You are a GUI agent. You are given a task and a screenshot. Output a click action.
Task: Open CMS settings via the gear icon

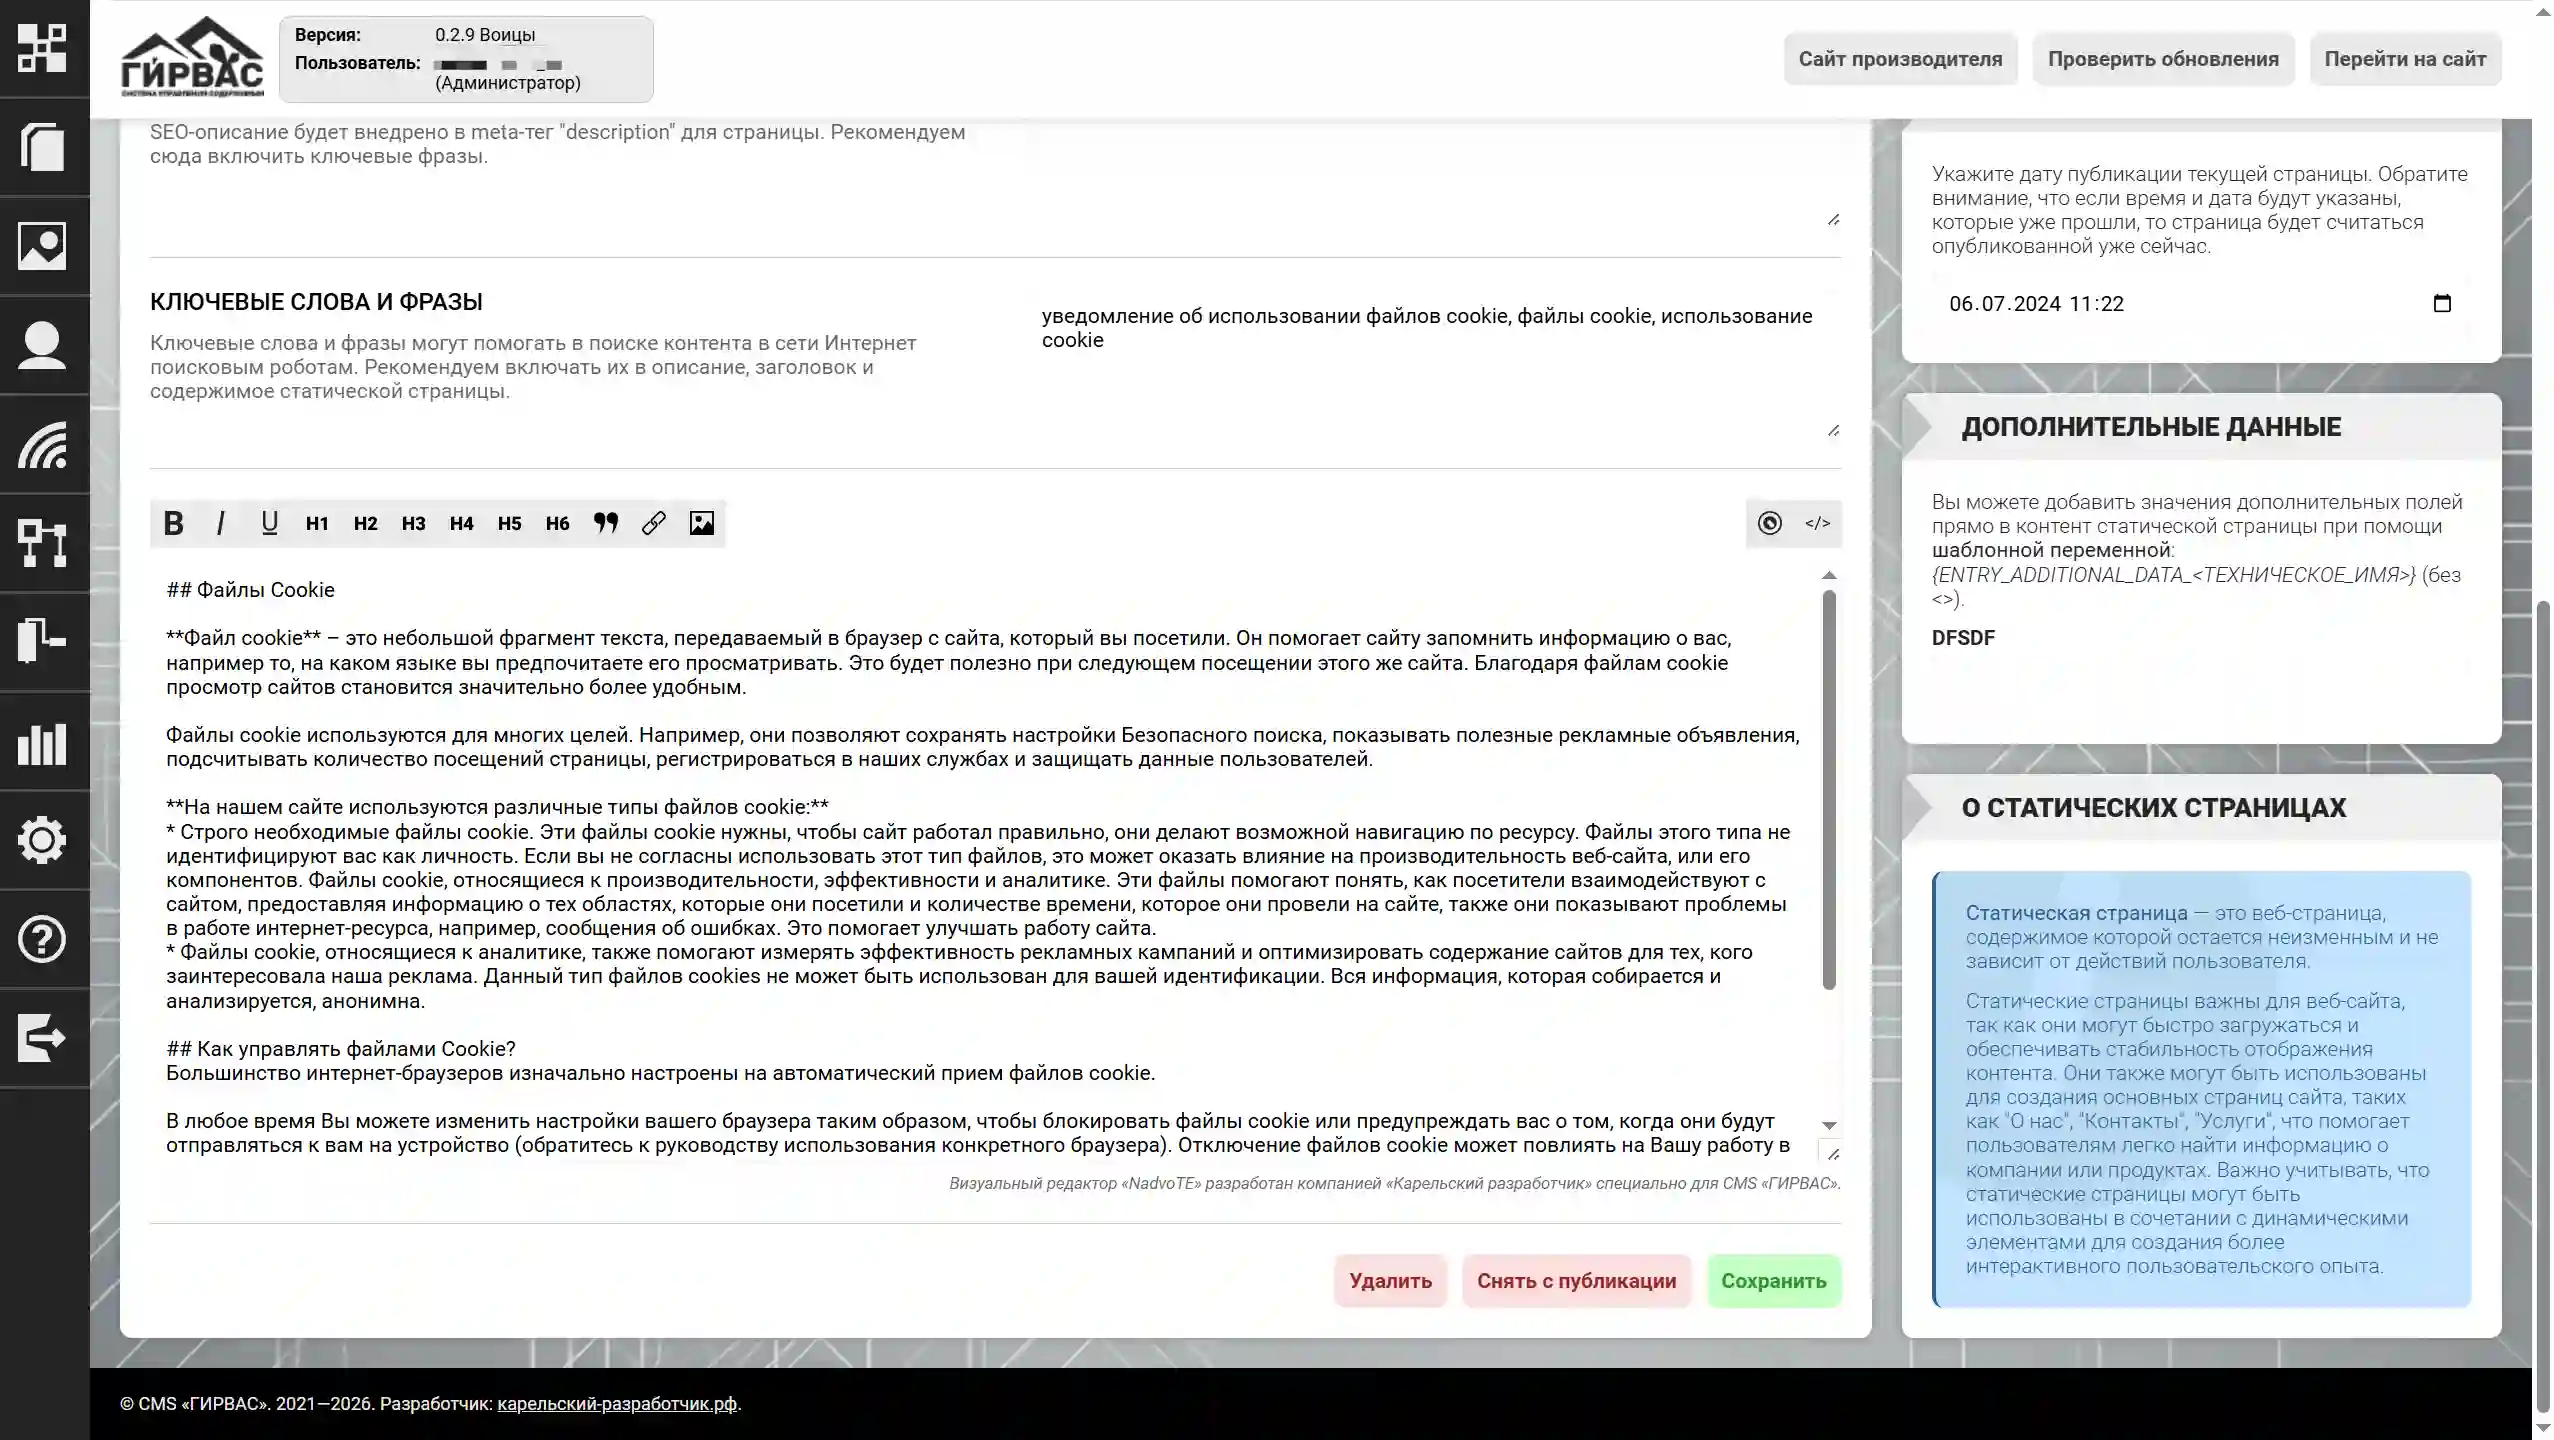pos(44,840)
